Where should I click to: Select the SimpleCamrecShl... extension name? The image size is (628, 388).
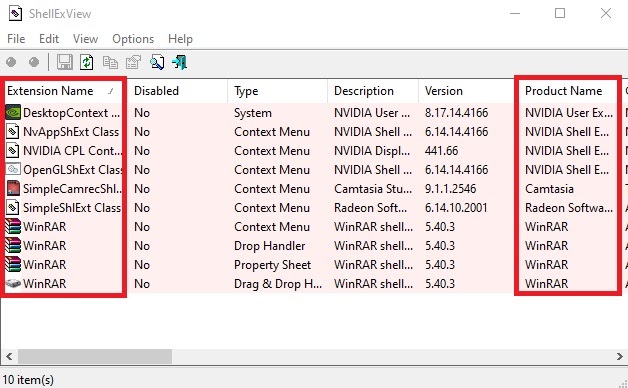pyautogui.click(x=72, y=189)
